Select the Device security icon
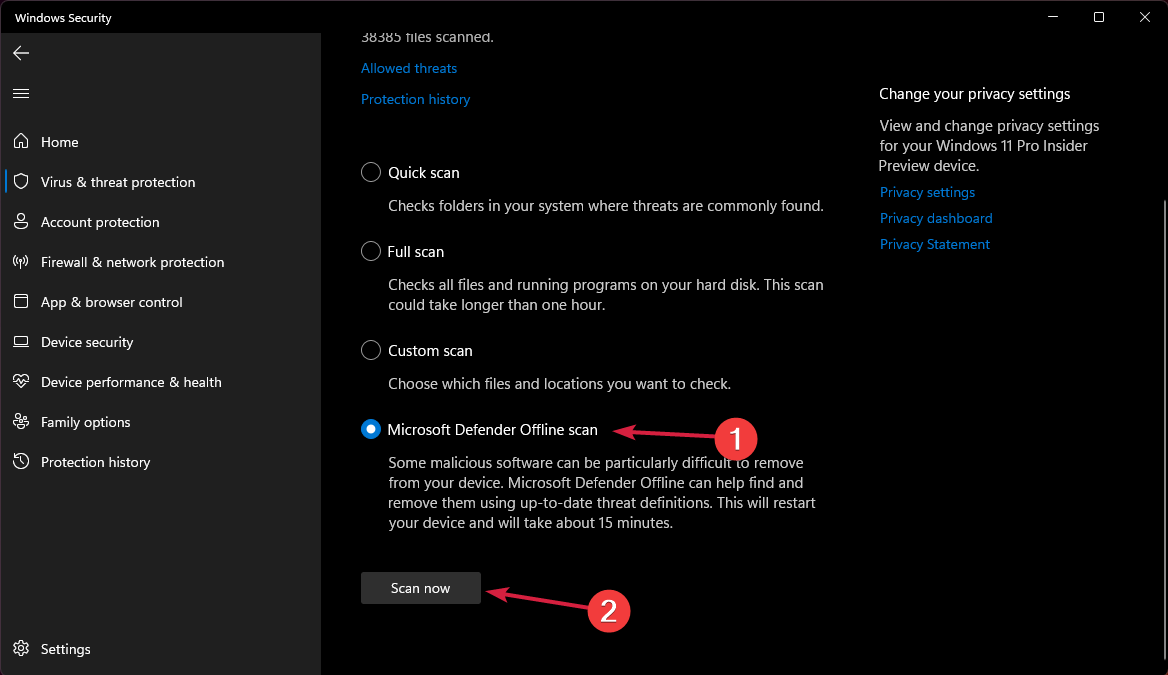Viewport: 1168px width, 675px height. coord(21,342)
